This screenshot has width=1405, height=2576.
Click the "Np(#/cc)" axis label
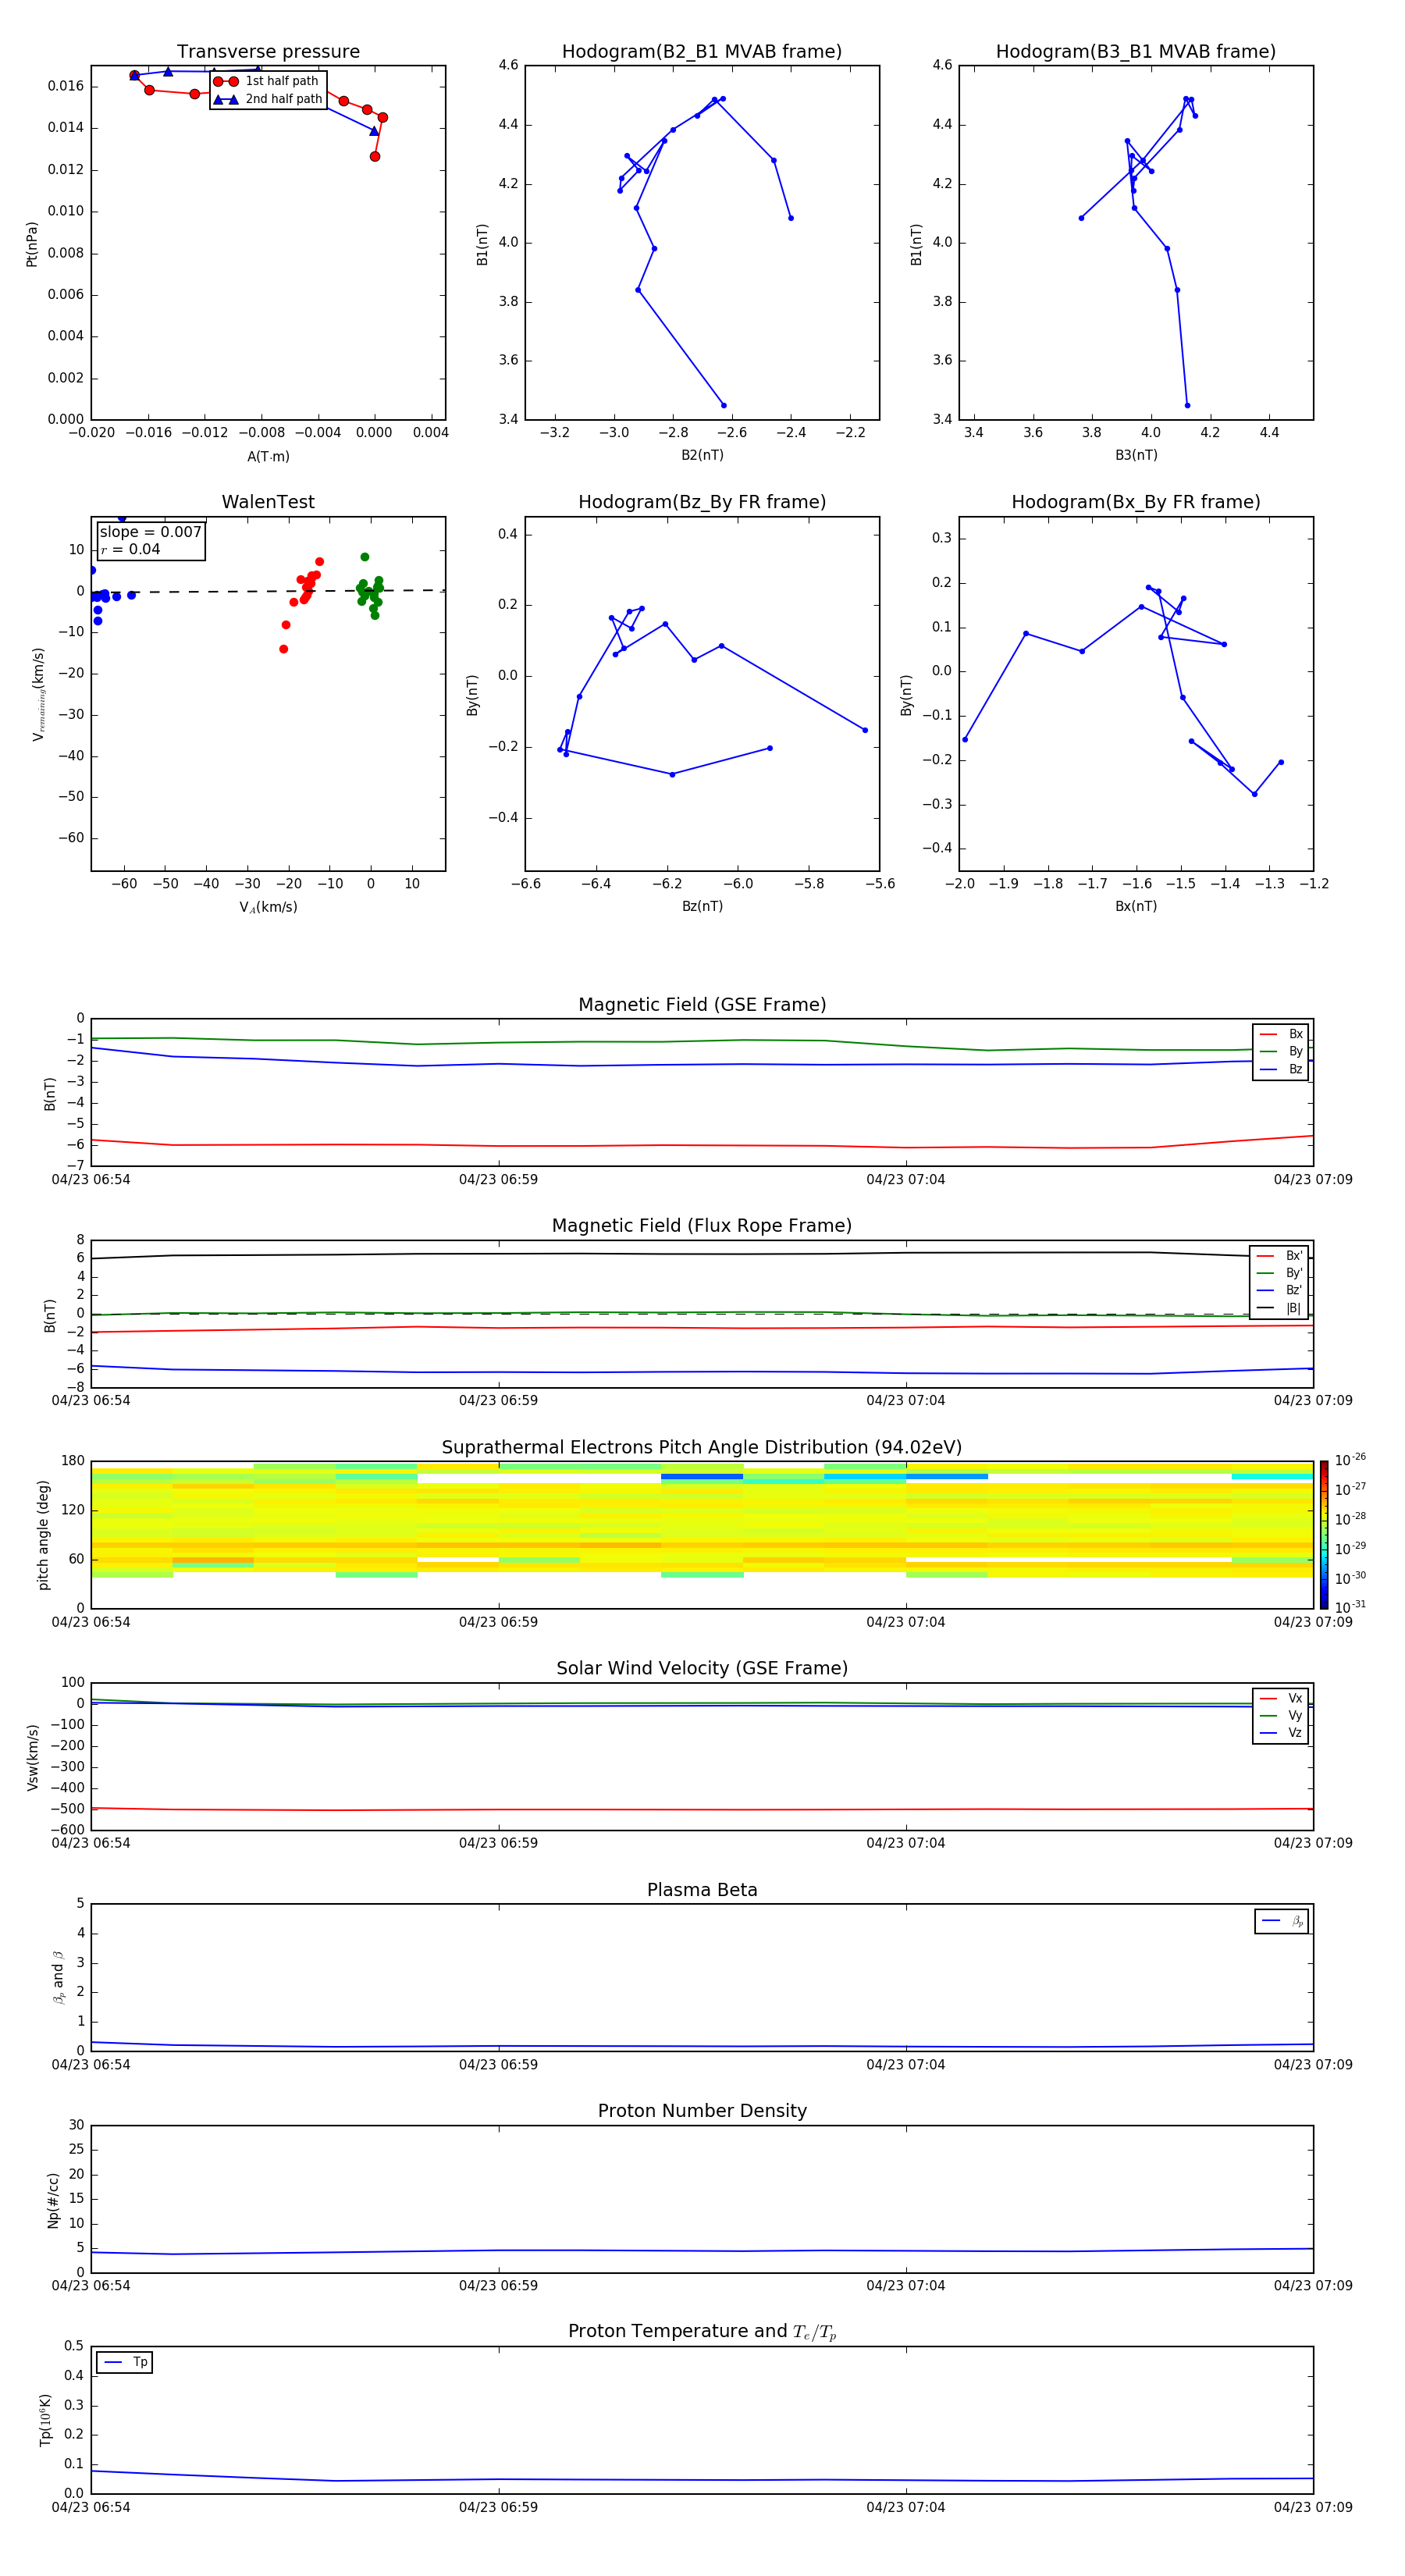click(54, 2200)
